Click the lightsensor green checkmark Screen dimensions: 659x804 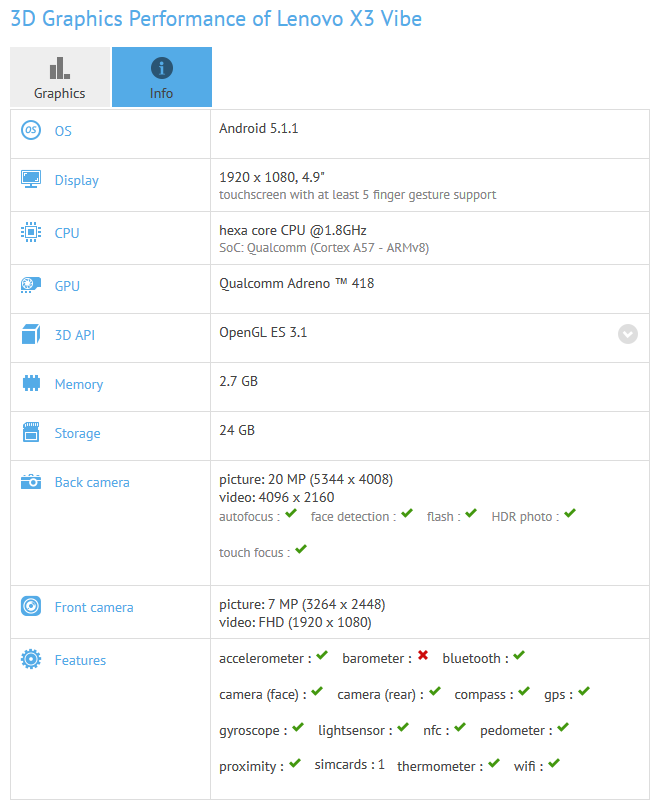click(403, 727)
